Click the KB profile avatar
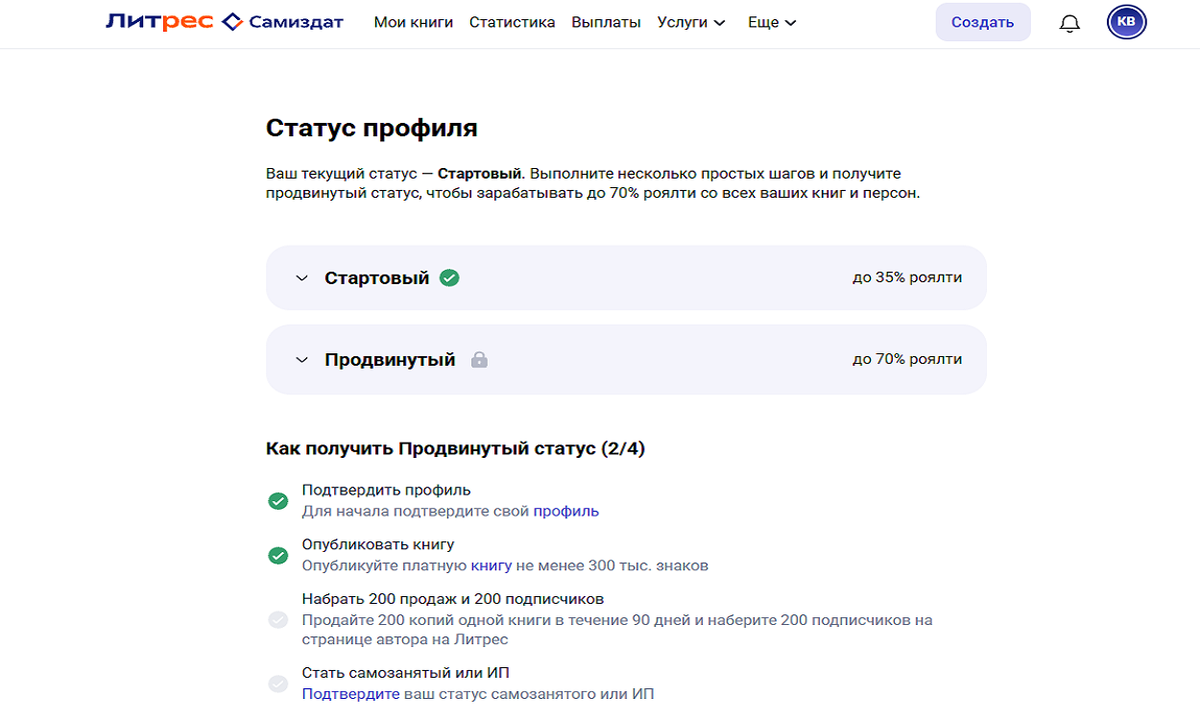1200x720 pixels. point(1126,22)
